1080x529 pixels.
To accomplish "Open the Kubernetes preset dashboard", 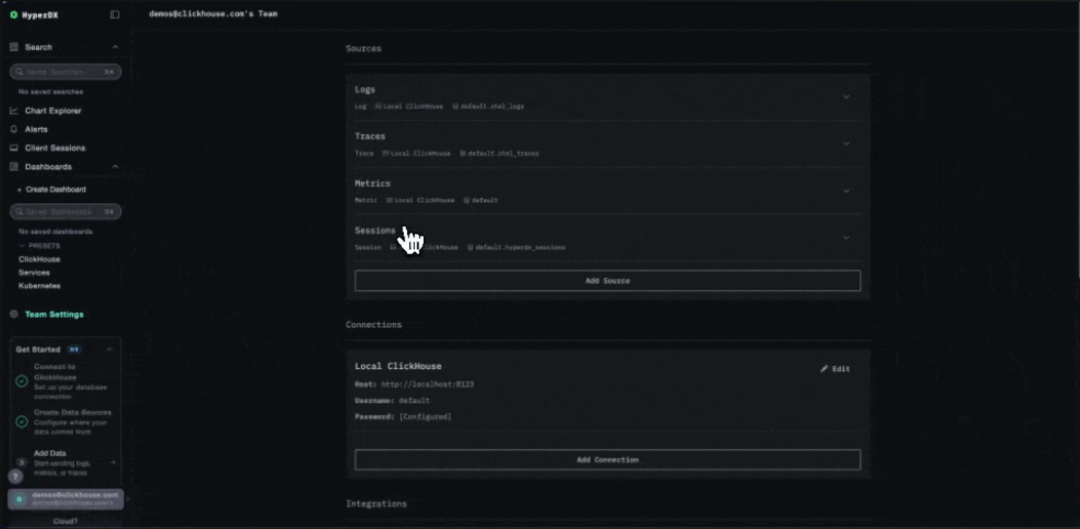I will pos(39,285).
